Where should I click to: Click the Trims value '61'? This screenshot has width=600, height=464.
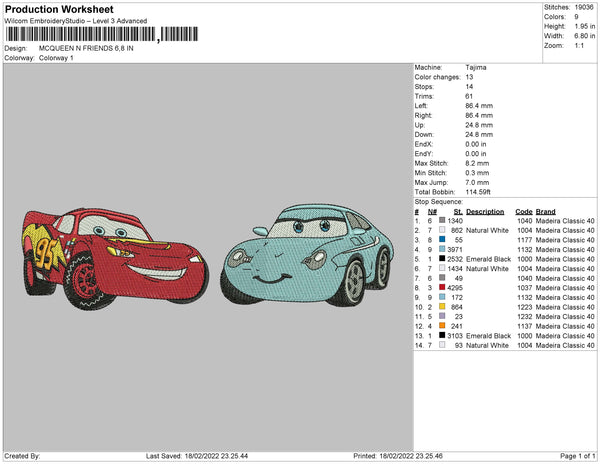[x=469, y=96]
